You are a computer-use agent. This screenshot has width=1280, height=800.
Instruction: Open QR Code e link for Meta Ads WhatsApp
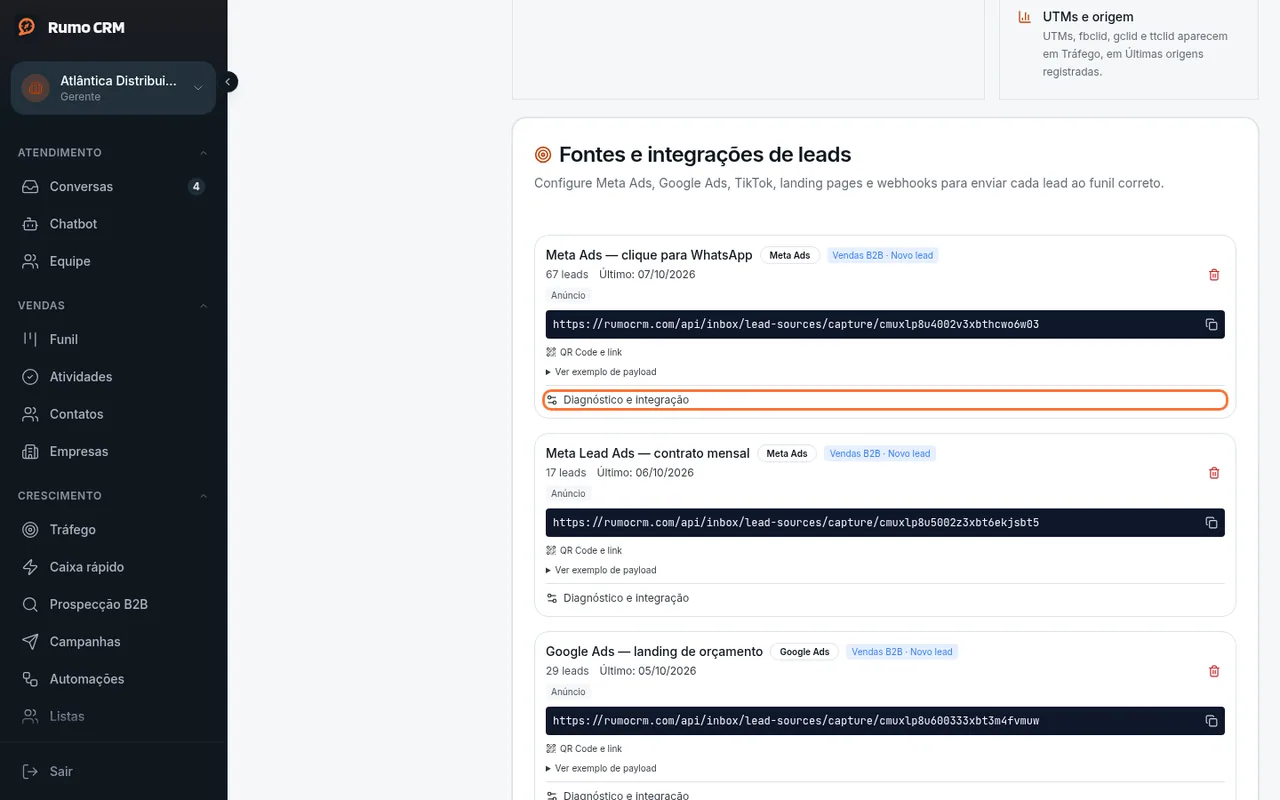pyautogui.click(x=584, y=352)
